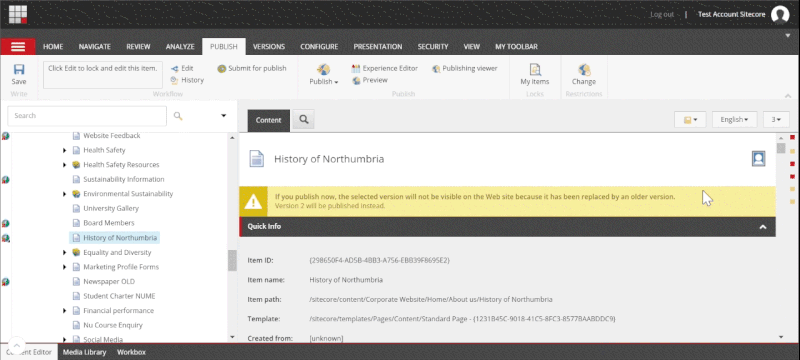The width and height of the screenshot is (800, 360).
Task: Switch to the HOME ribbon tab
Action: point(53,46)
